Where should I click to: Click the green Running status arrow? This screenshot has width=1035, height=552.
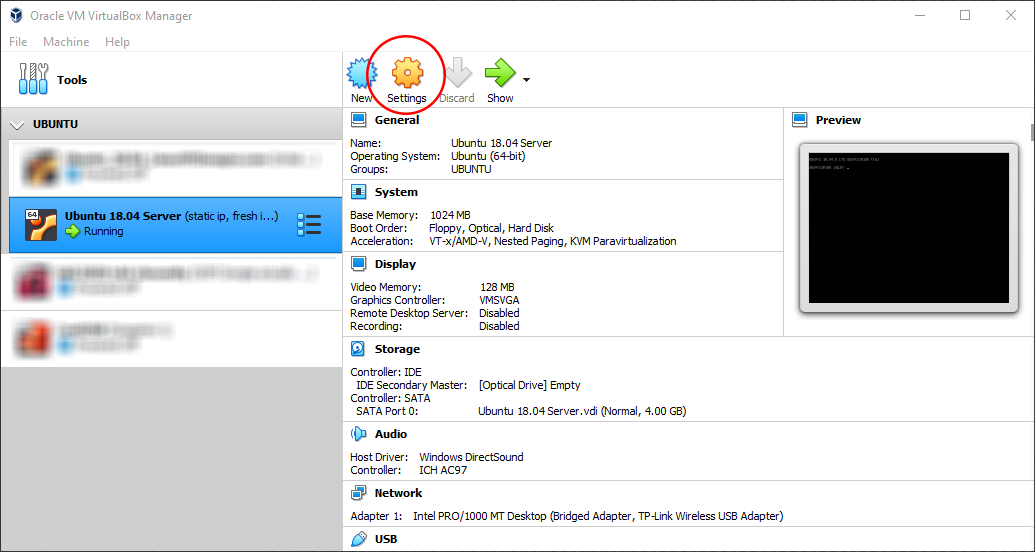pyautogui.click(x=73, y=231)
